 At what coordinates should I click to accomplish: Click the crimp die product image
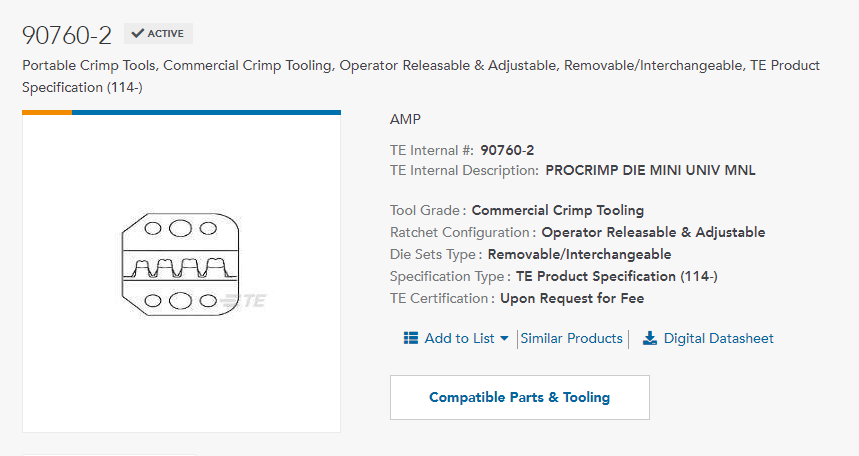click(181, 265)
